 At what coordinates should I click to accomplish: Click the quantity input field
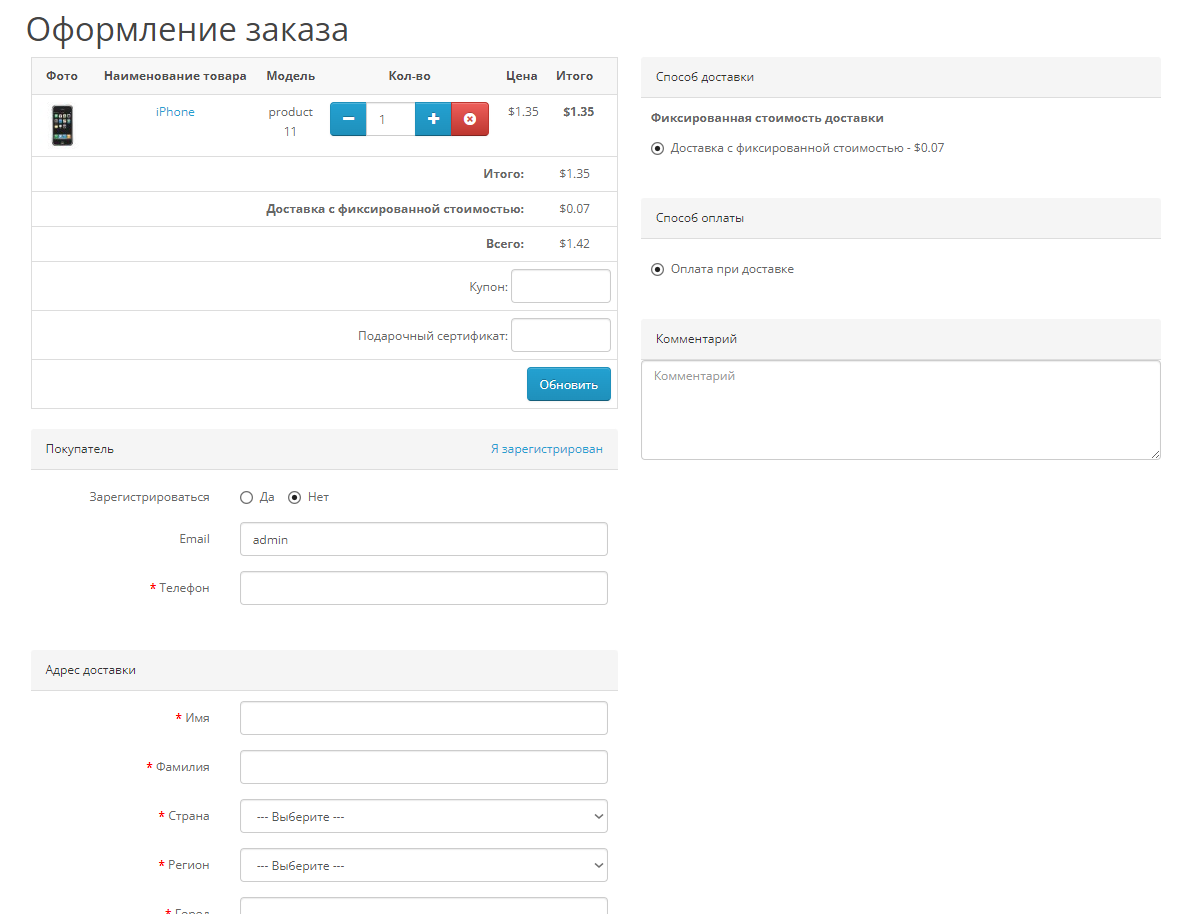tap(390, 119)
